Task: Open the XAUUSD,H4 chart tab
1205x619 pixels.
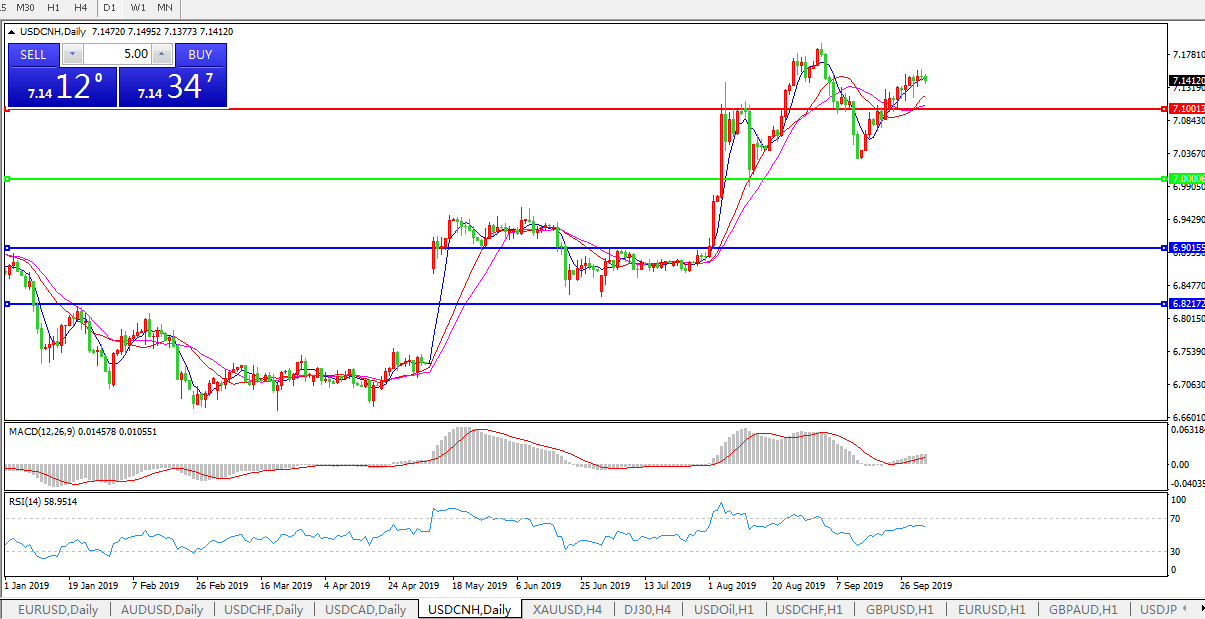Action: [x=567, y=609]
